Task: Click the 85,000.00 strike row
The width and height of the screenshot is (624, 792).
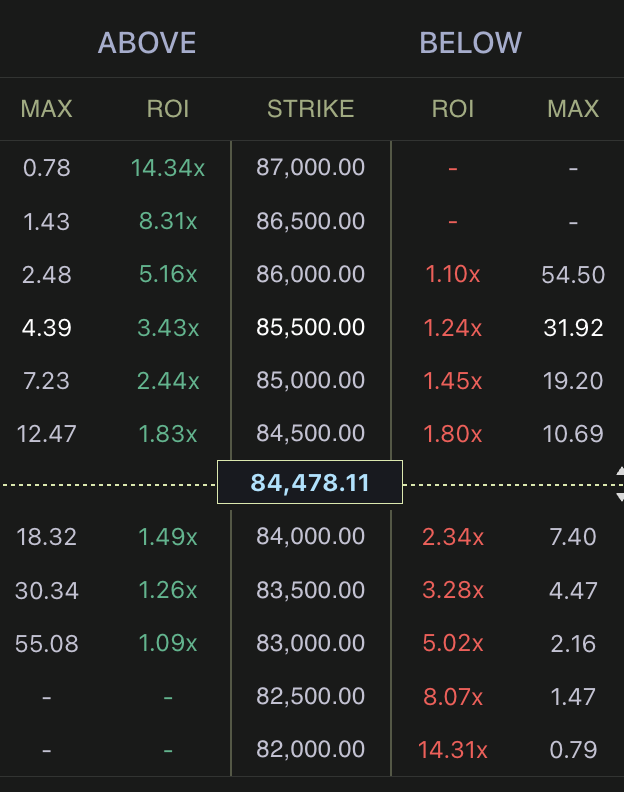Action: click(x=311, y=380)
